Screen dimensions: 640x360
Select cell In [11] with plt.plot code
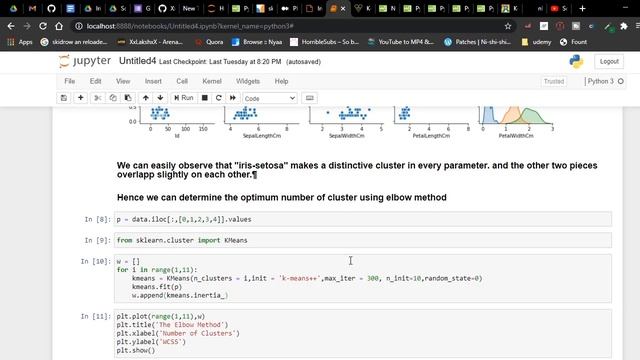[363, 333]
